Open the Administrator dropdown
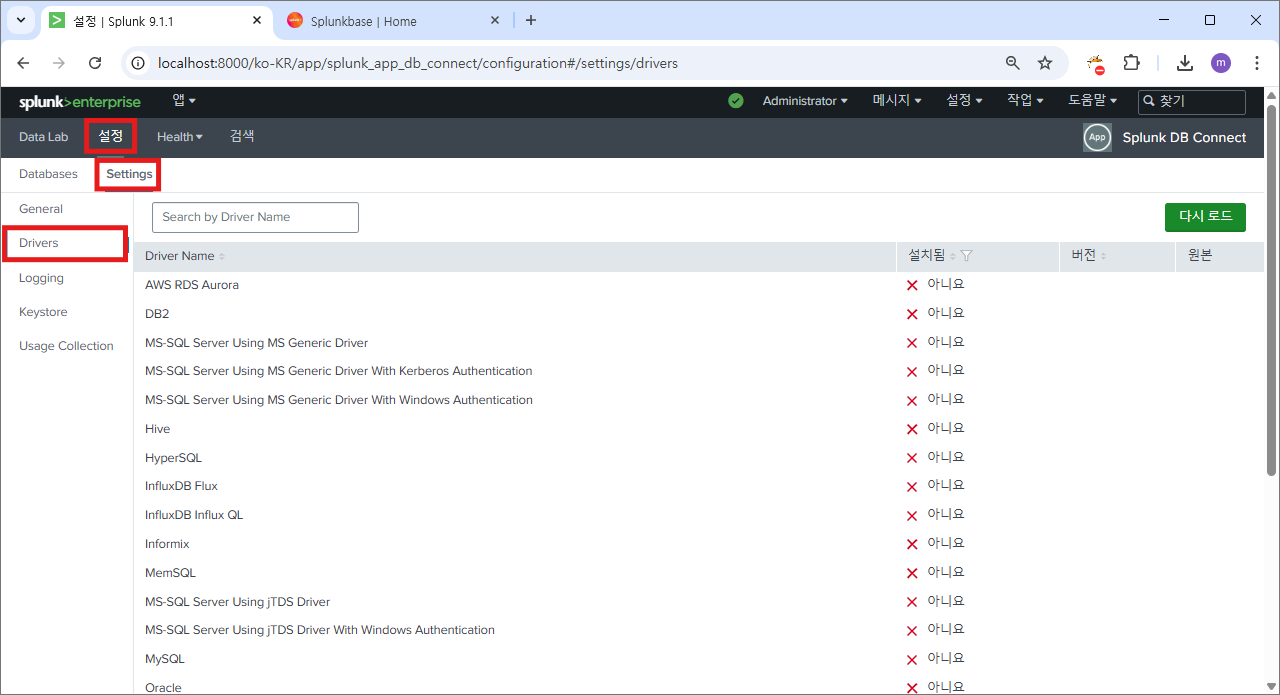Screen dimensions: 1280x695 pyautogui.click(x=805, y=101)
